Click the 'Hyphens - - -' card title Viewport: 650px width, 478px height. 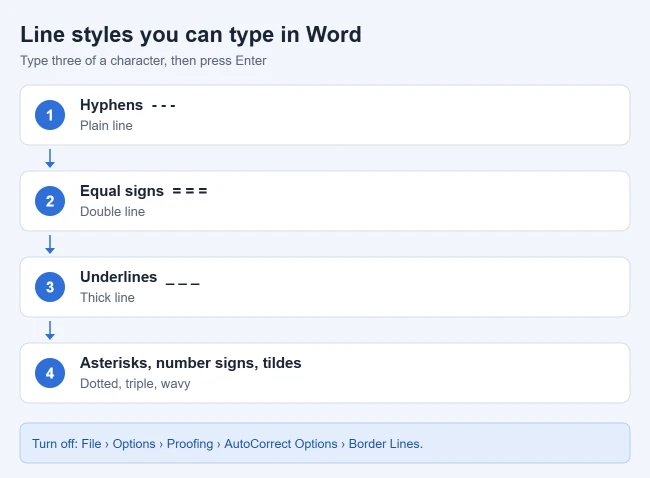pos(128,105)
